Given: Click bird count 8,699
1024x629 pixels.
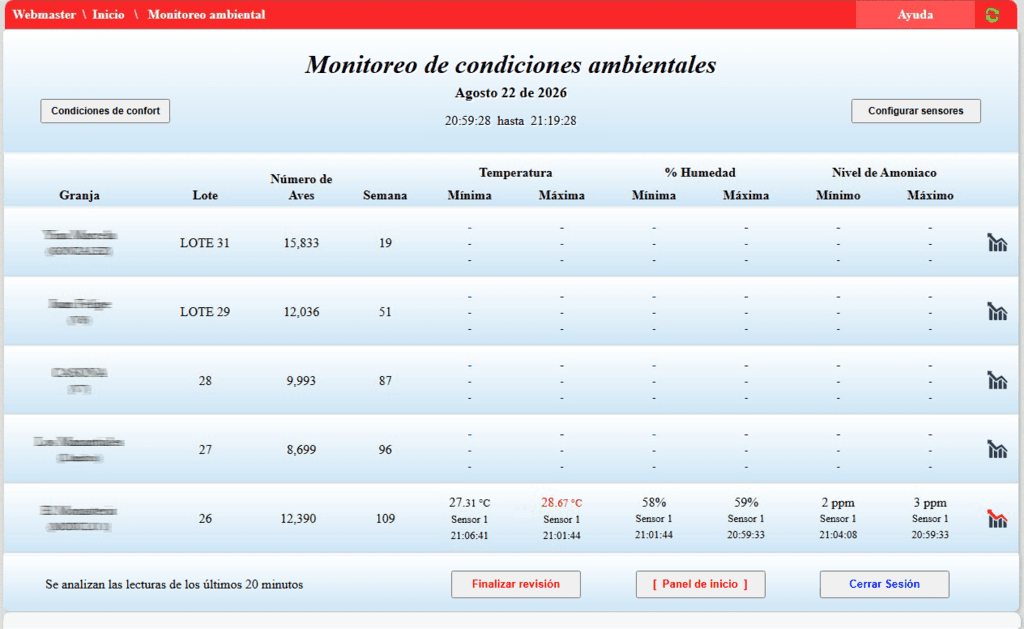Looking at the screenshot, I should pos(301,449).
